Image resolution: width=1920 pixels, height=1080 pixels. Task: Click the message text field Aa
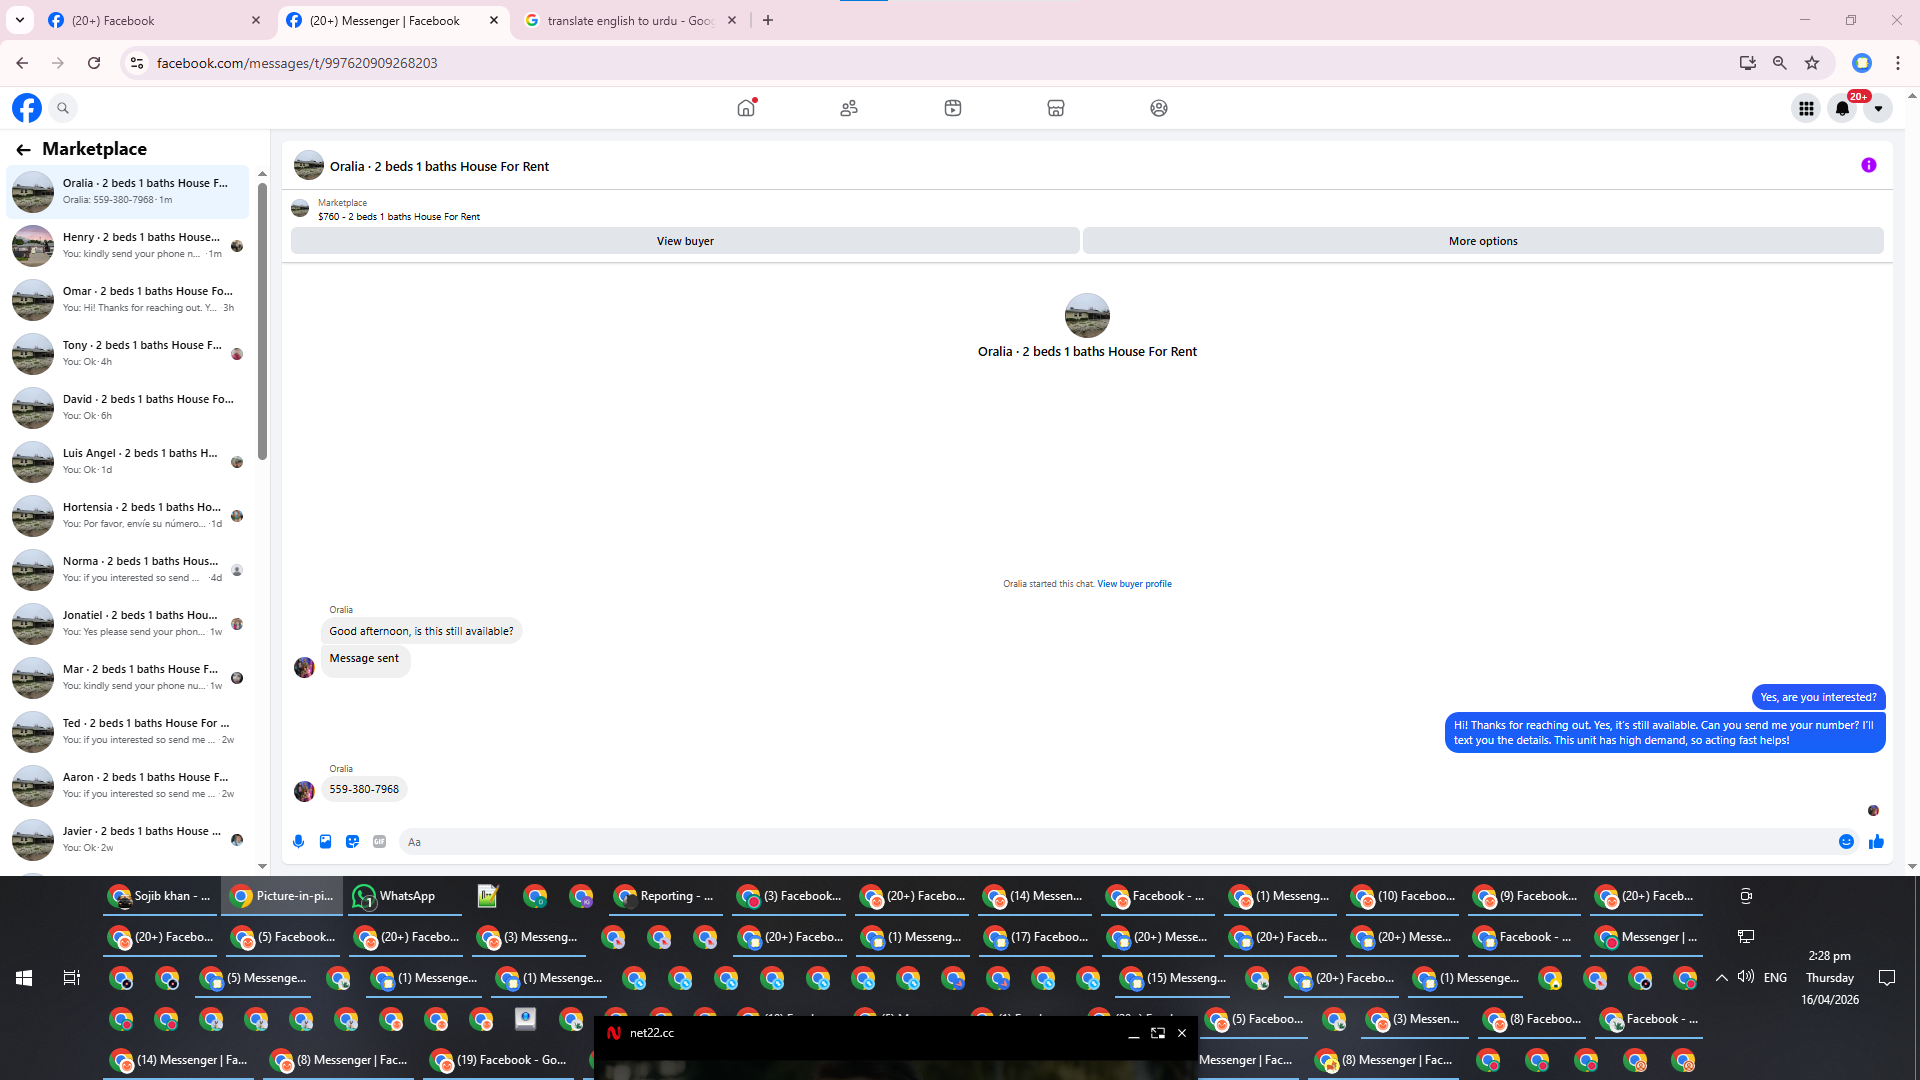[1115, 842]
